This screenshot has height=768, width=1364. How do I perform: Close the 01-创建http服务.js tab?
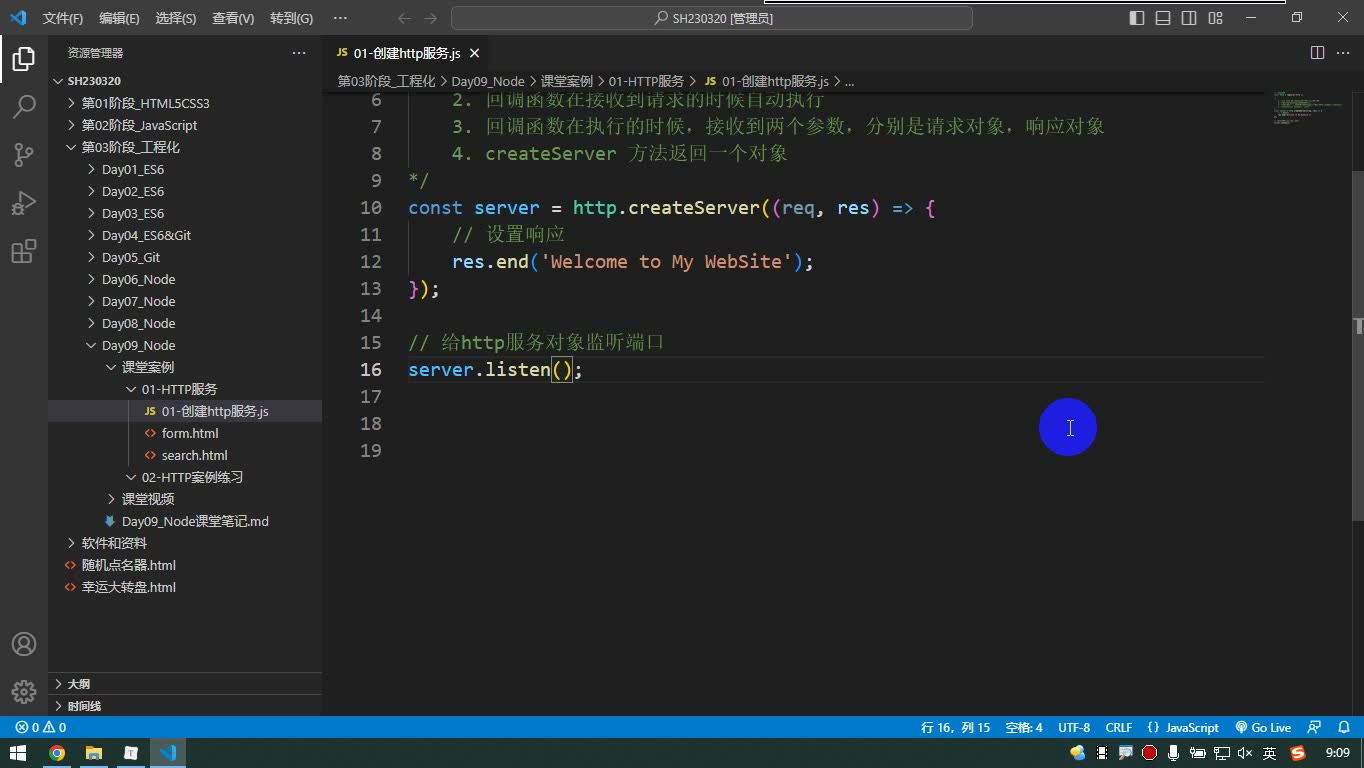(475, 53)
